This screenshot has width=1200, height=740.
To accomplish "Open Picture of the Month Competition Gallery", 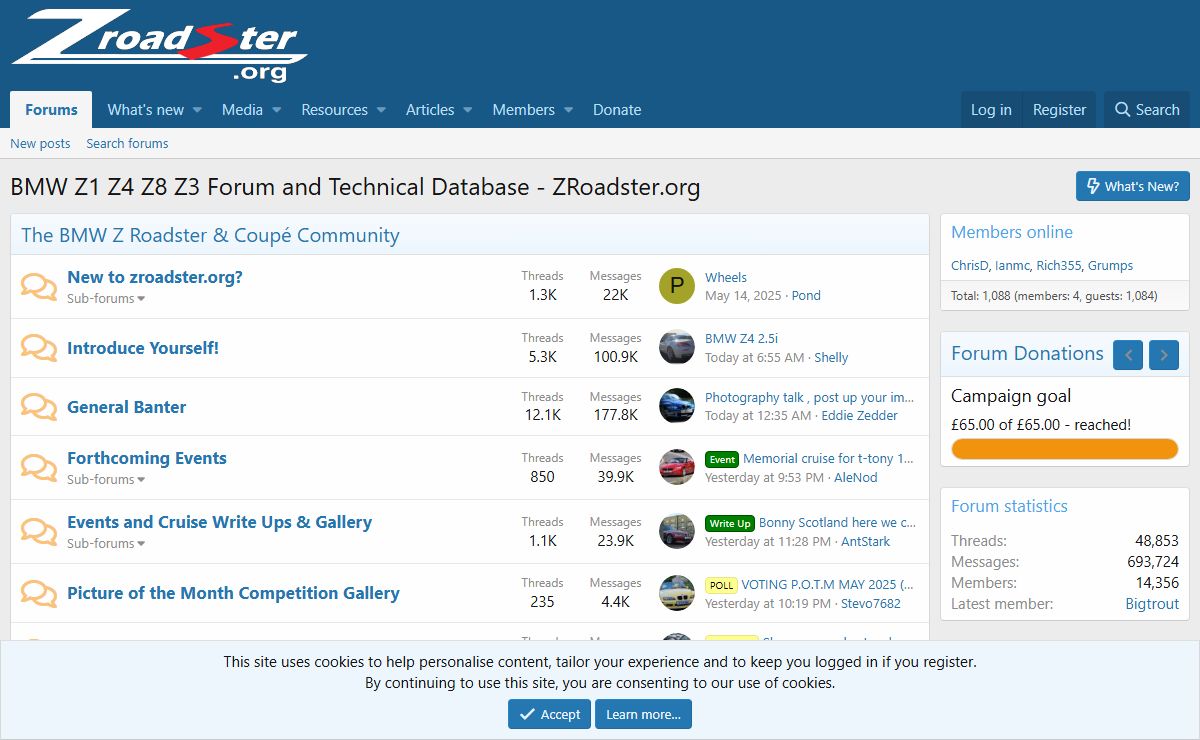I will click(233, 593).
